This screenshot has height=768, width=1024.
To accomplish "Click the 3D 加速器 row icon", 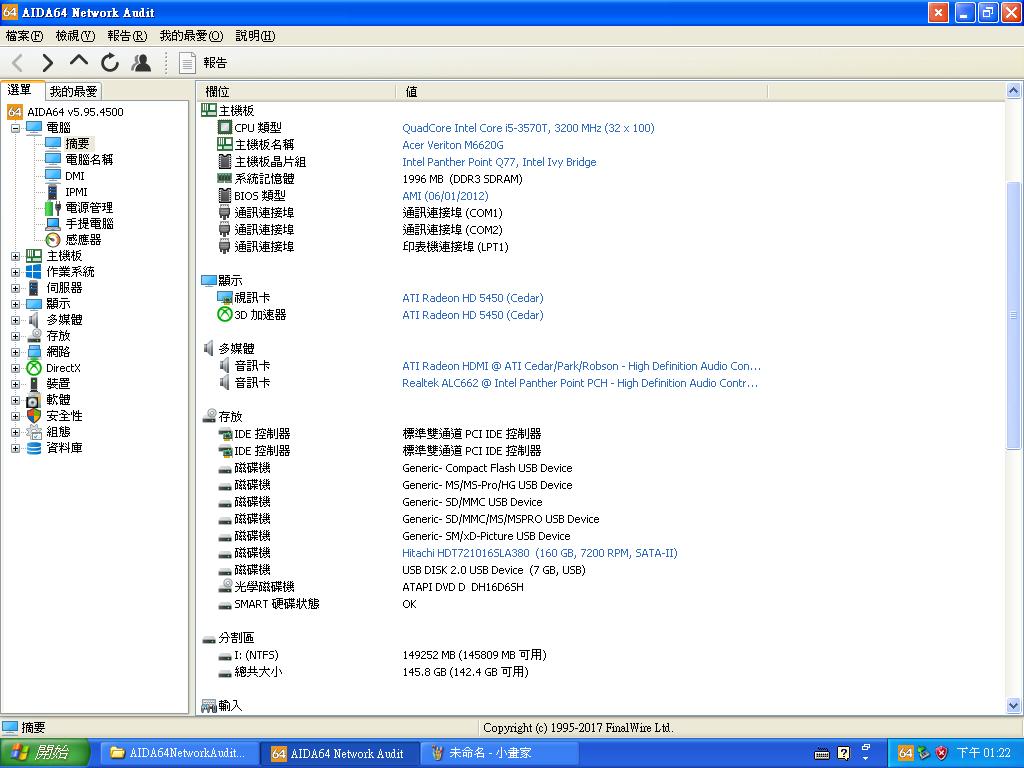I will 225,315.
